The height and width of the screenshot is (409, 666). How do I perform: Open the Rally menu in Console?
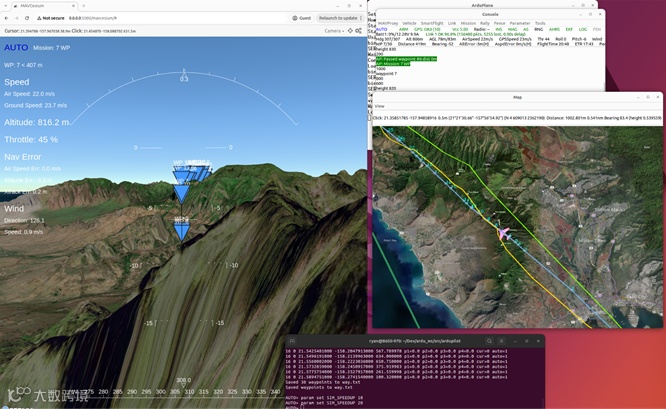pyautogui.click(x=485, y=23)
